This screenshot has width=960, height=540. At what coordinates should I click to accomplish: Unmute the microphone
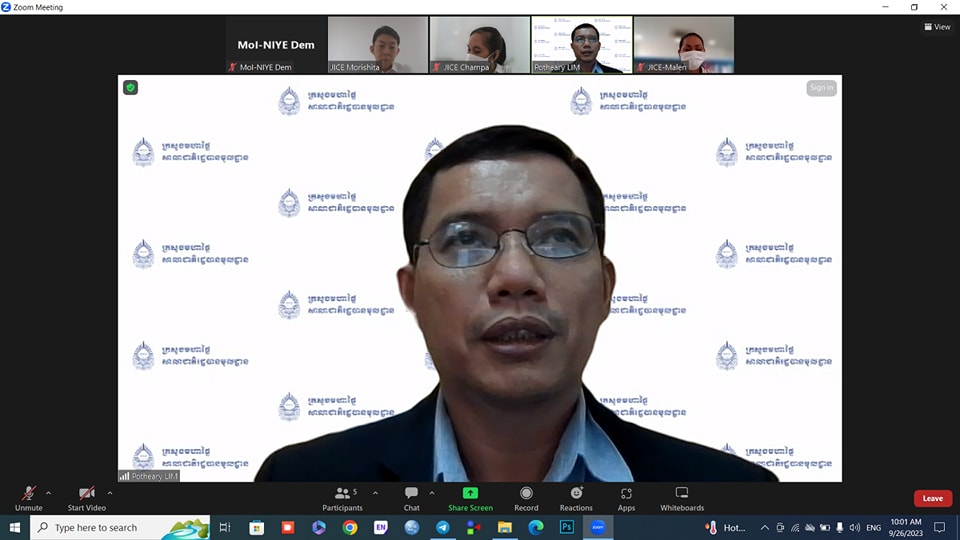pos(28,498)
